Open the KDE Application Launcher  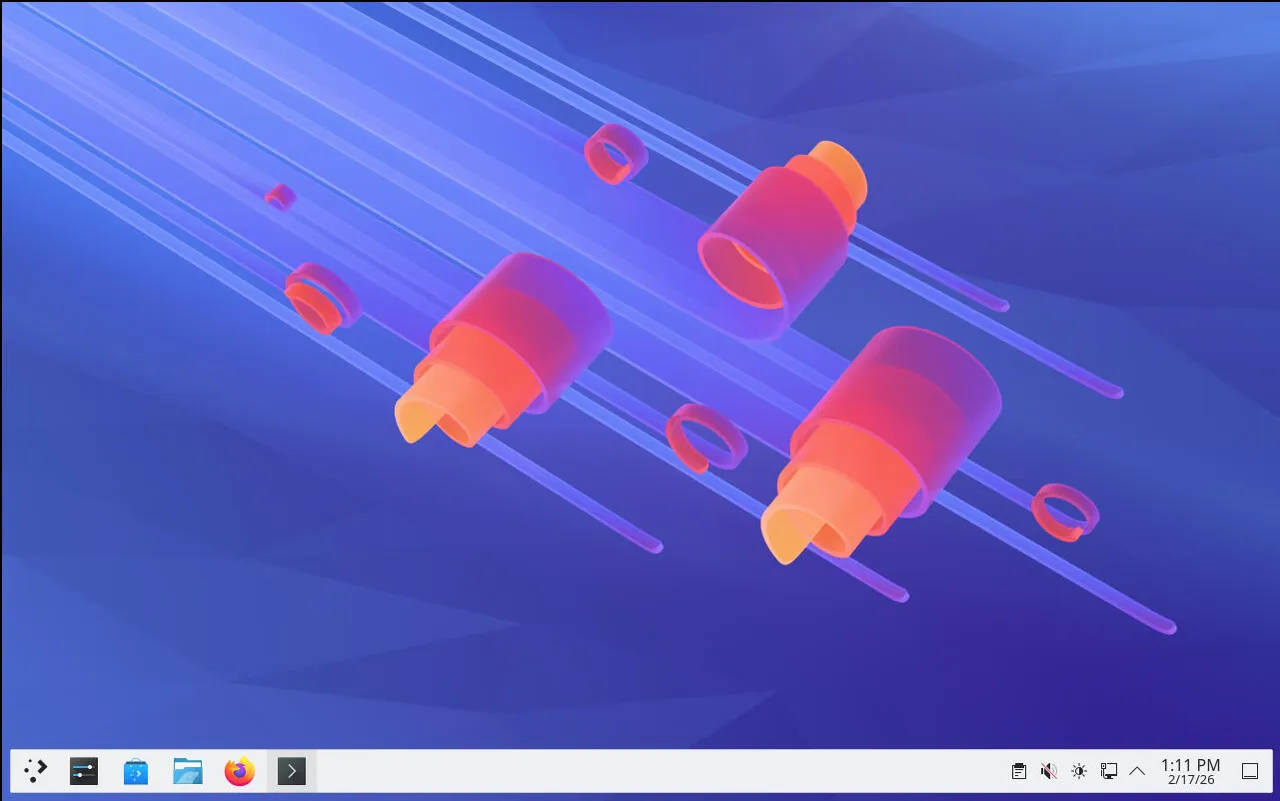pyautogui.click(x=36, y=771)
